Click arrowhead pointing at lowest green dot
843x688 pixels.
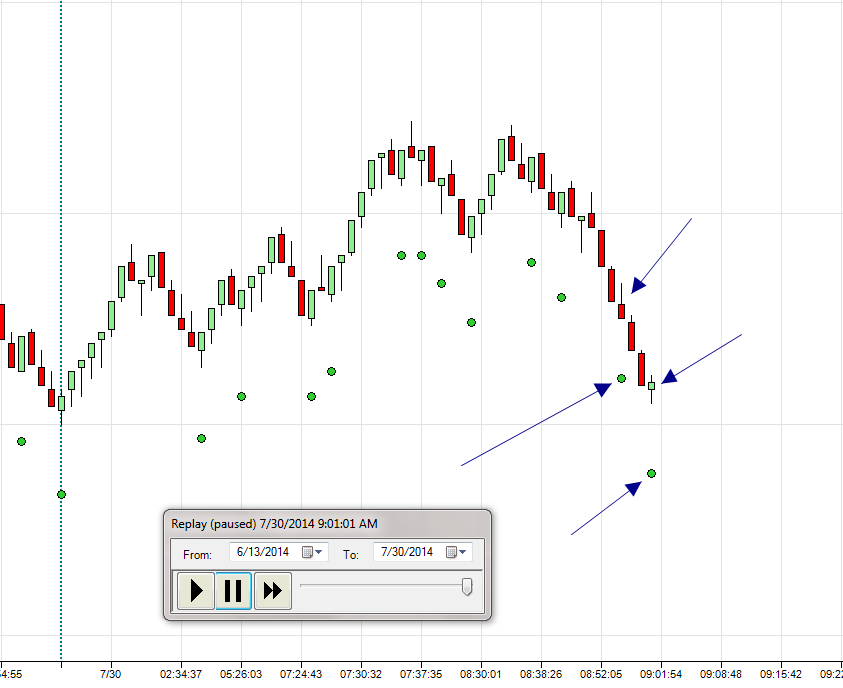(634, 488)
